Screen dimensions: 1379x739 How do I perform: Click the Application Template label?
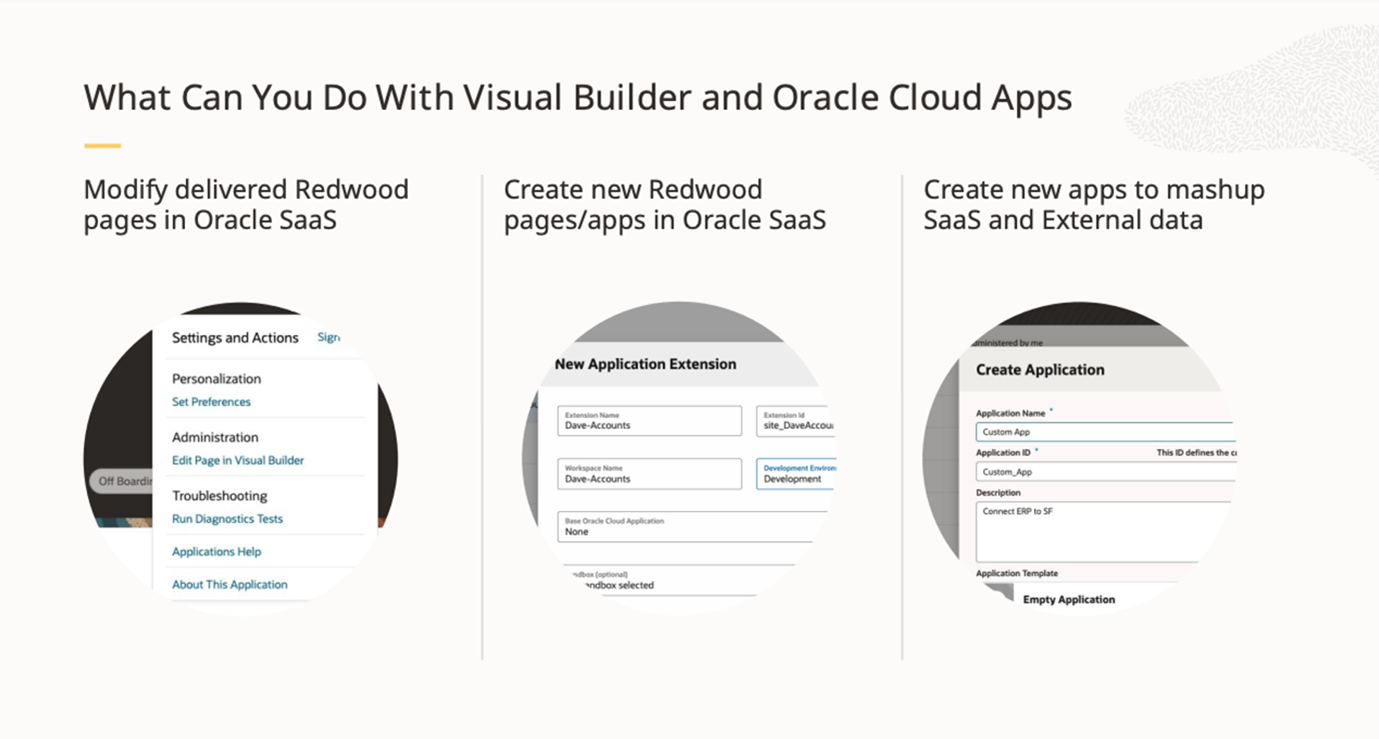[1017, 574]
